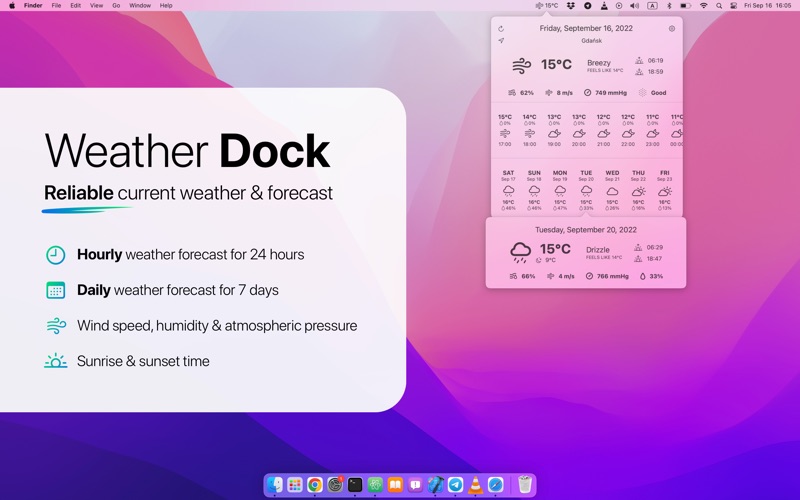Open the Now Playing menu bar icon
This screenshot has width=800, height=500.
tap(619, 6)
